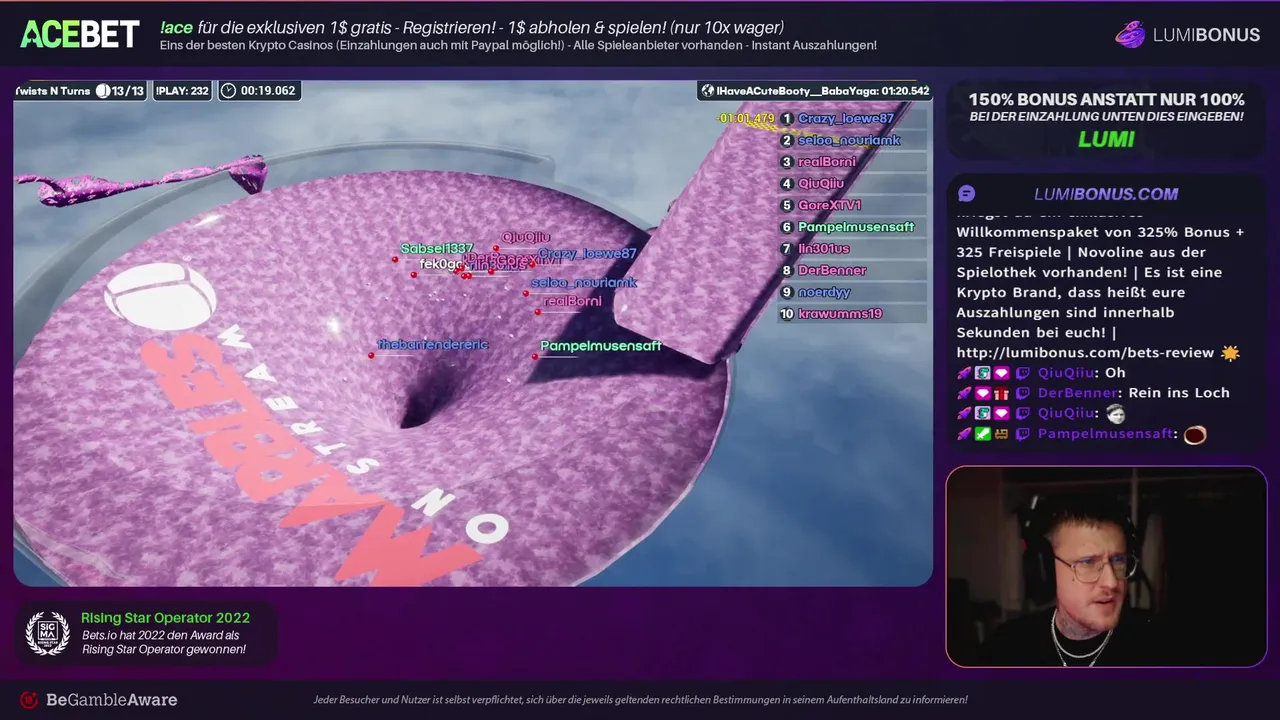Click the streamer webcam feed
This screenshot has height=720, width=1280.
click(1106, 566)
